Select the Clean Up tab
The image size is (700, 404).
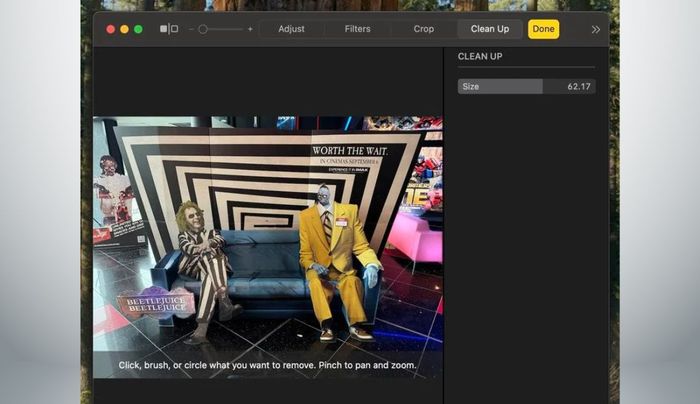[x=490, y=29]
